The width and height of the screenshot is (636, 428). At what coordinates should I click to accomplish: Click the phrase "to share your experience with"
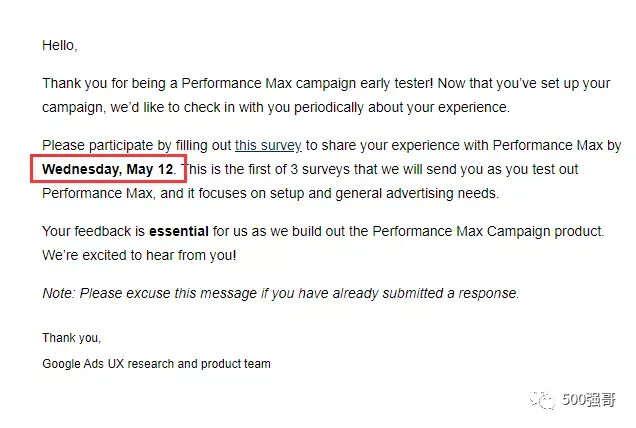(397, 145)
